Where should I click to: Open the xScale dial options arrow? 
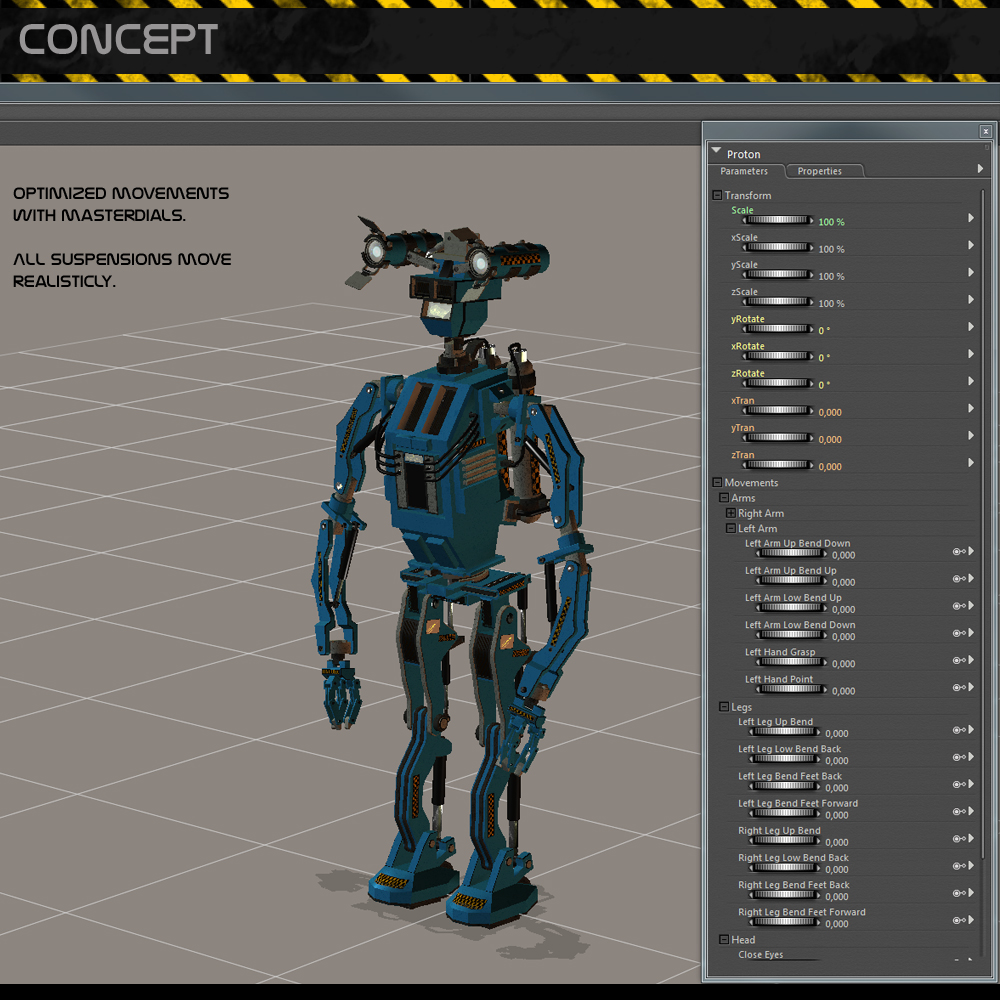pyautogui.click(x=971, y=246)
